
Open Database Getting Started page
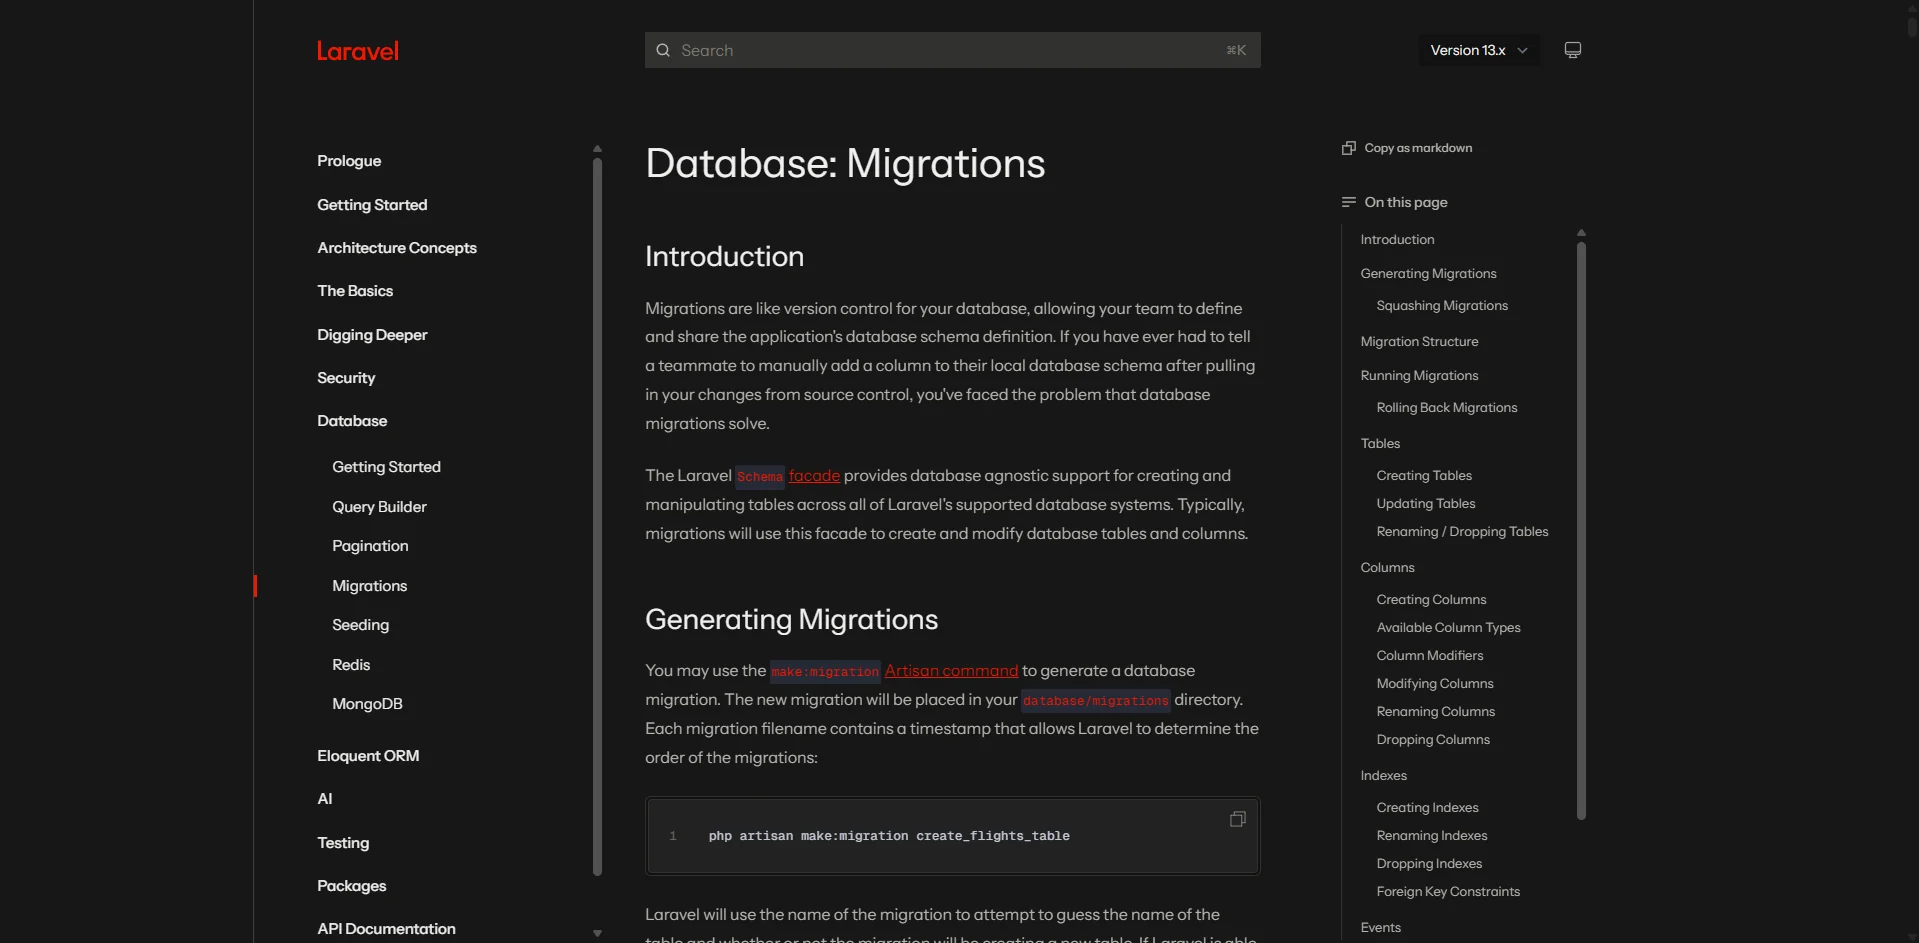(386, 467)
